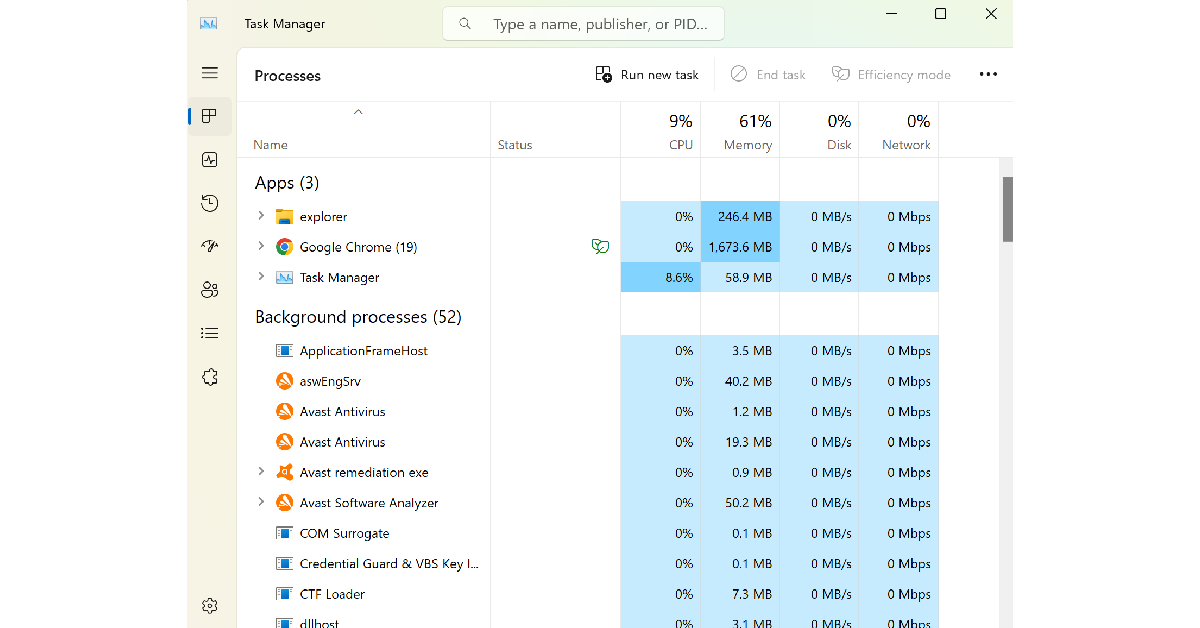Expand Avast Software Analyzer process

click(261, 502)
